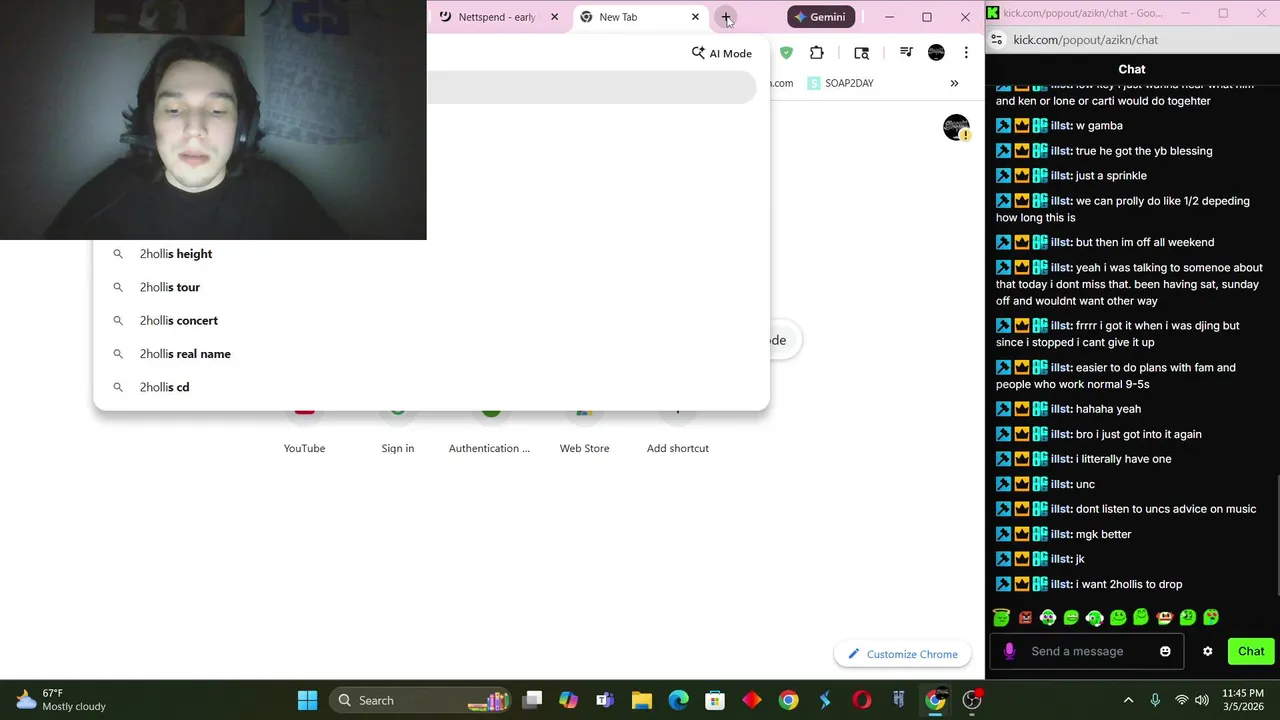
Task: Open the chat settings gear
Action: pos(1207,651)
